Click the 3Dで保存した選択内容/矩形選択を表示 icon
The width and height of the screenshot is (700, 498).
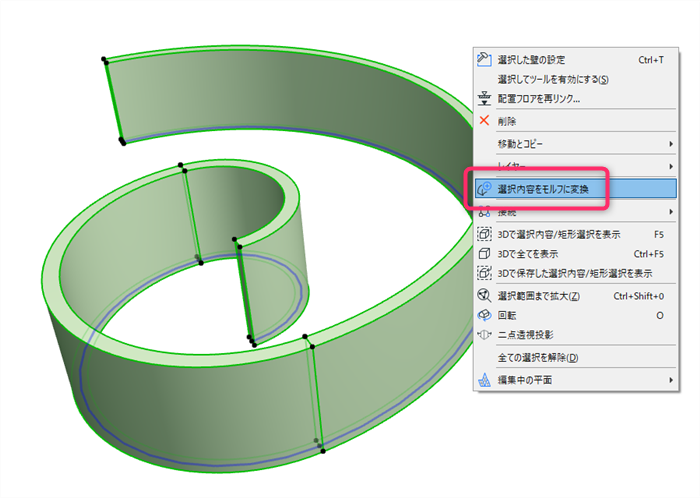(x=484, y=273)
